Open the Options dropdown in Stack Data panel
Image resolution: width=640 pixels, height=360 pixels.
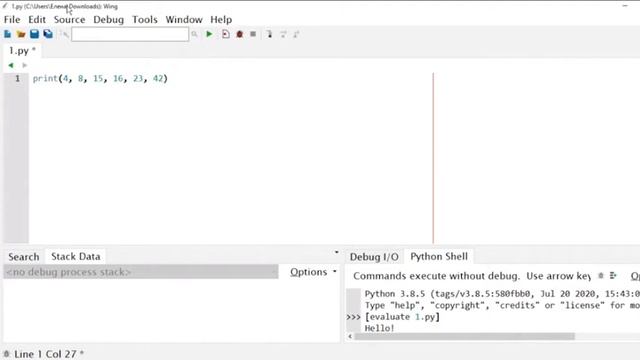click(x=313, y=272)
